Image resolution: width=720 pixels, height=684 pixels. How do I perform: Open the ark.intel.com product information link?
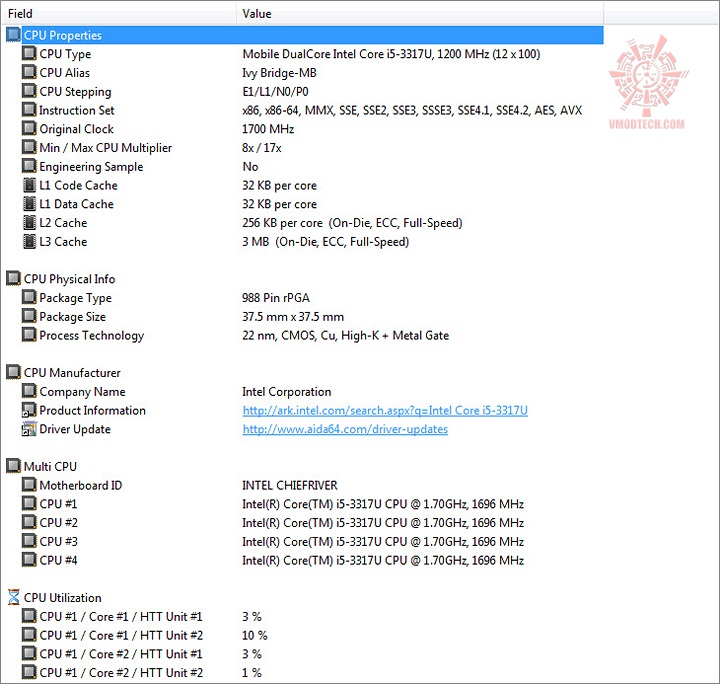(x=385, y=410)
